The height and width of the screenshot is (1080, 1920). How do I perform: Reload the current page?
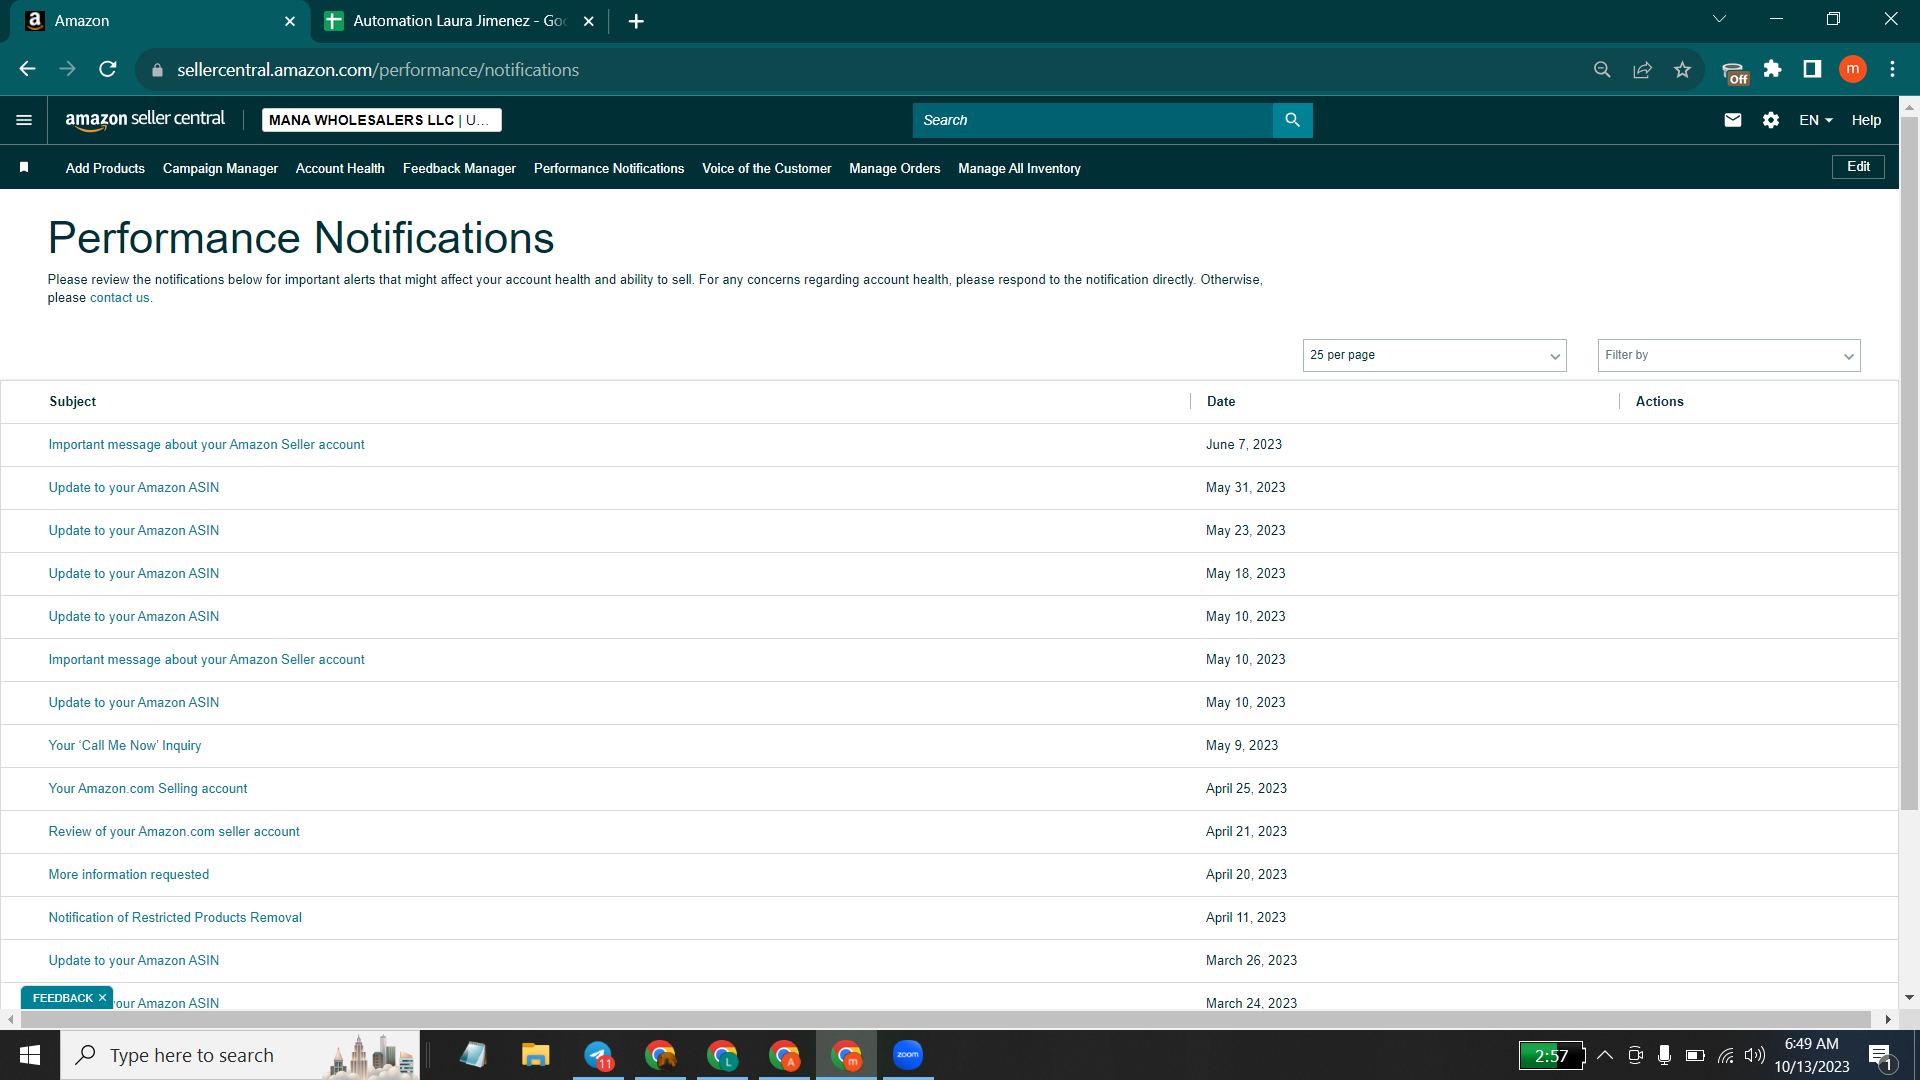tap(108, 69)
